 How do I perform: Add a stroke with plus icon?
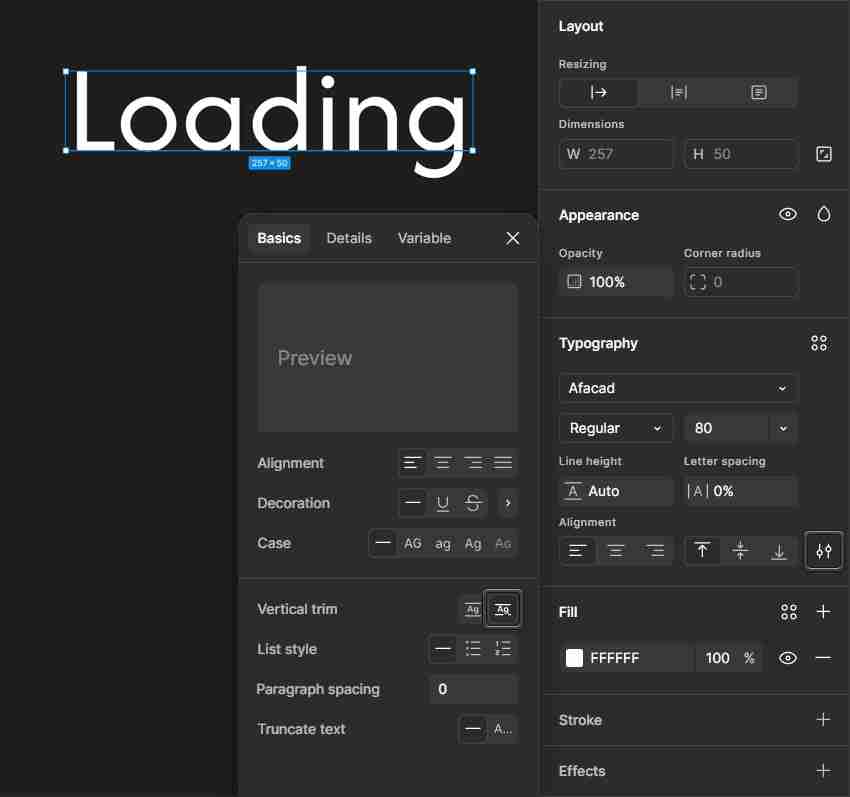tap(823, 719)
